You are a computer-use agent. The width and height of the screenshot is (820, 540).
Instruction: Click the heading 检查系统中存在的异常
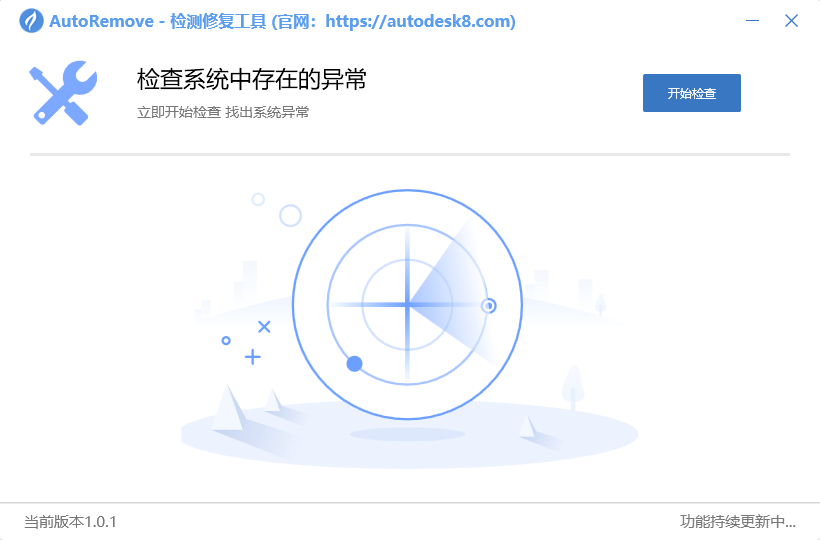click(252, 79)
